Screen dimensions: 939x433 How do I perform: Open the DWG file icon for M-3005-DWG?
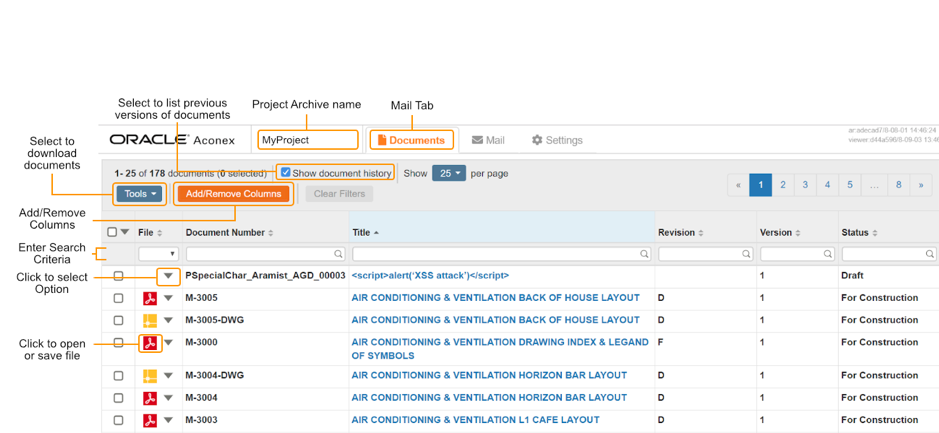click(x=150, y=320)
